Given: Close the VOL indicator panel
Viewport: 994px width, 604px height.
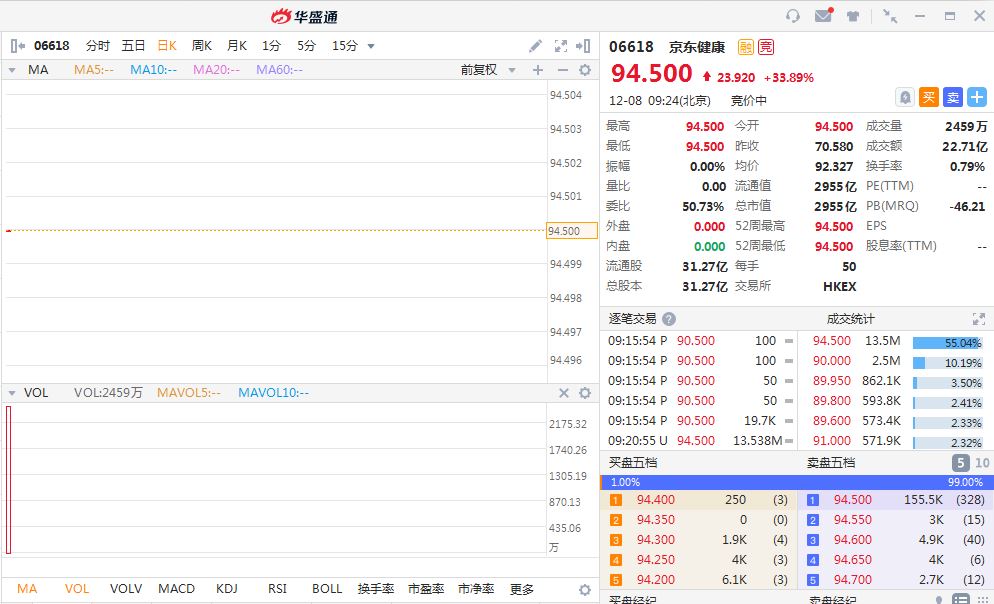Looking at the screenshot, I should (x=563, y=393).
